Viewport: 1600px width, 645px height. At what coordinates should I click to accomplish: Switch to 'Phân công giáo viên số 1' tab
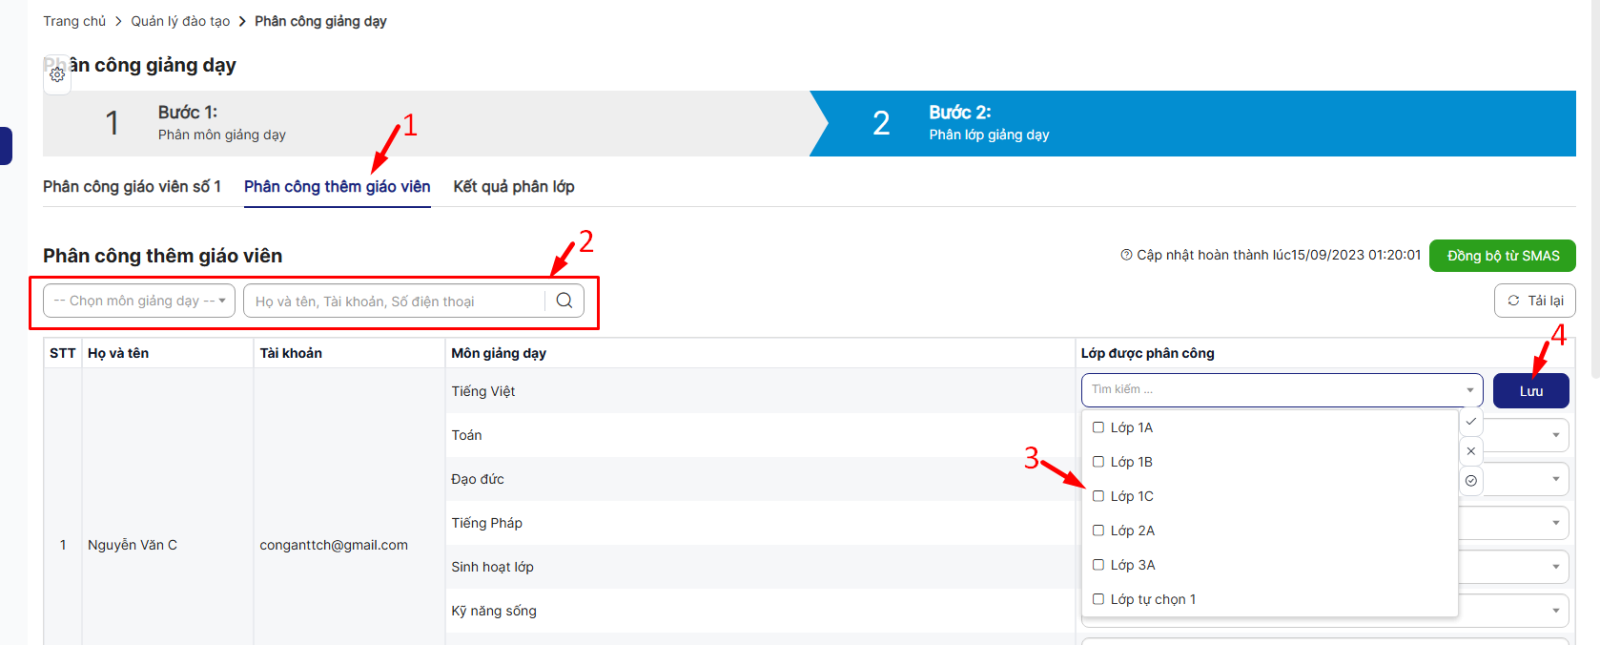132,187
